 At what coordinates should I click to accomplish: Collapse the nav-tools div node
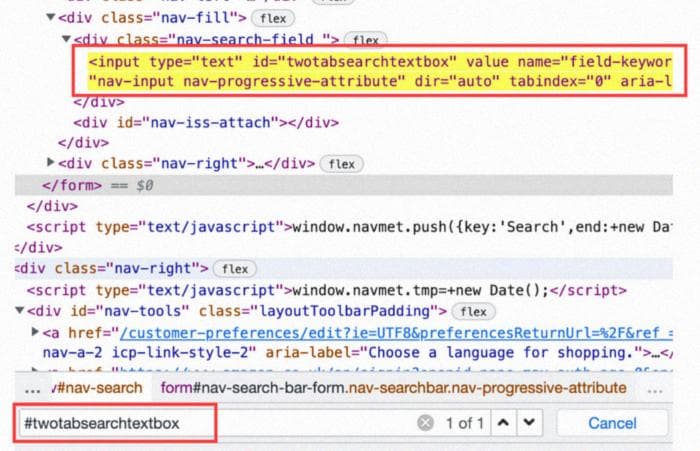(x=19, y=310)
